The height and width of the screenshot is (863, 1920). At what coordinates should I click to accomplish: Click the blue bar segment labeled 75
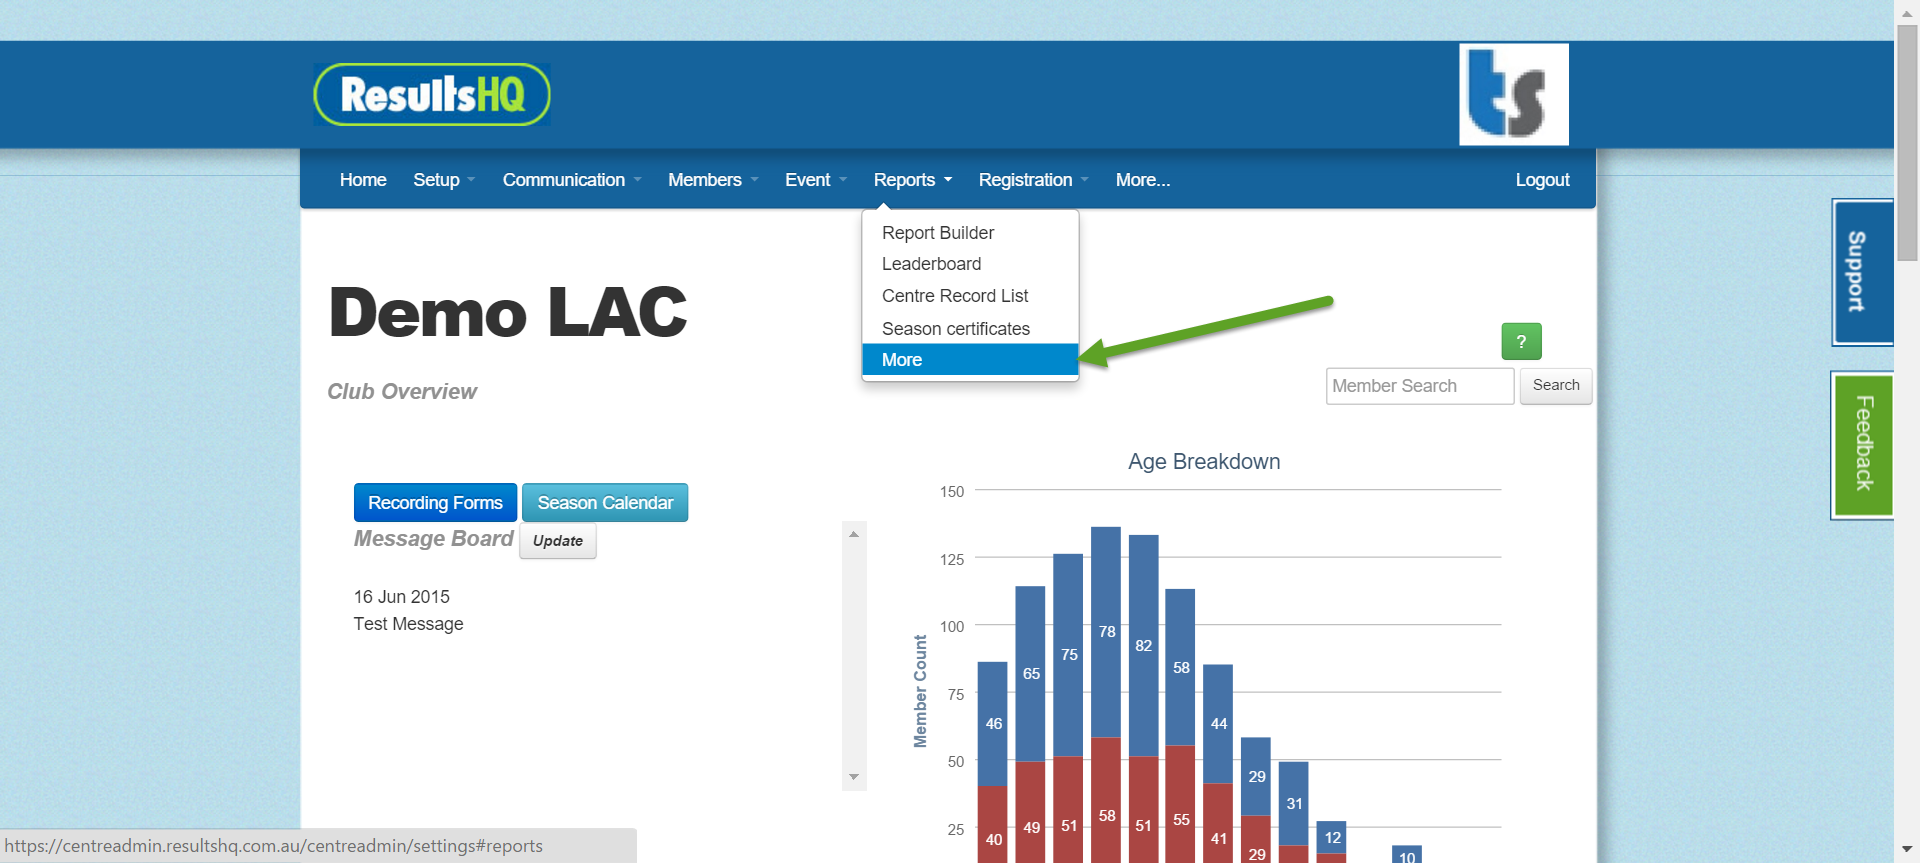[x=1068, y=655]
